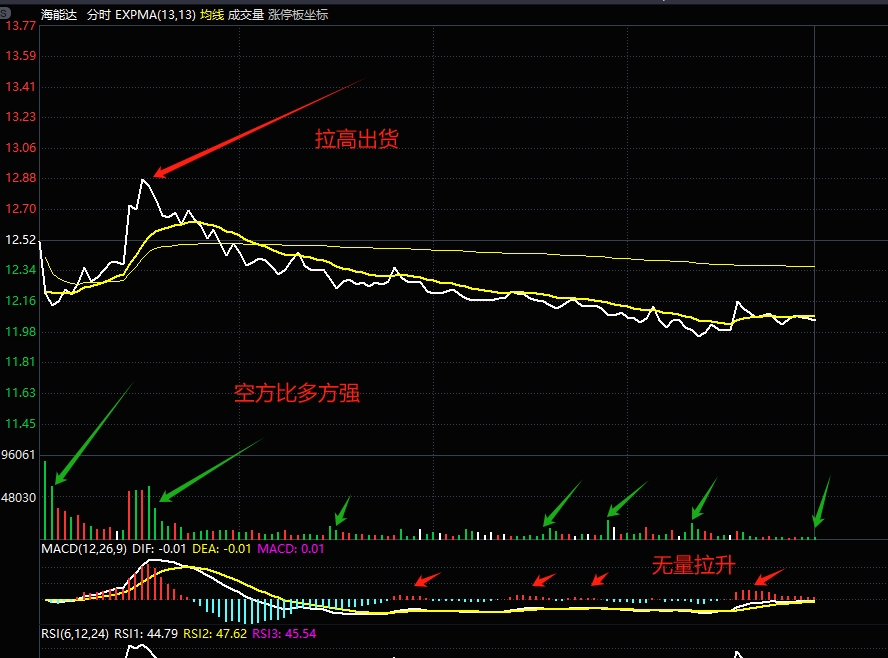Click the DEA: -0.01 value
The height and width of the screenshot is (658, 888).
pyautogui.click(x=221, y=549)
